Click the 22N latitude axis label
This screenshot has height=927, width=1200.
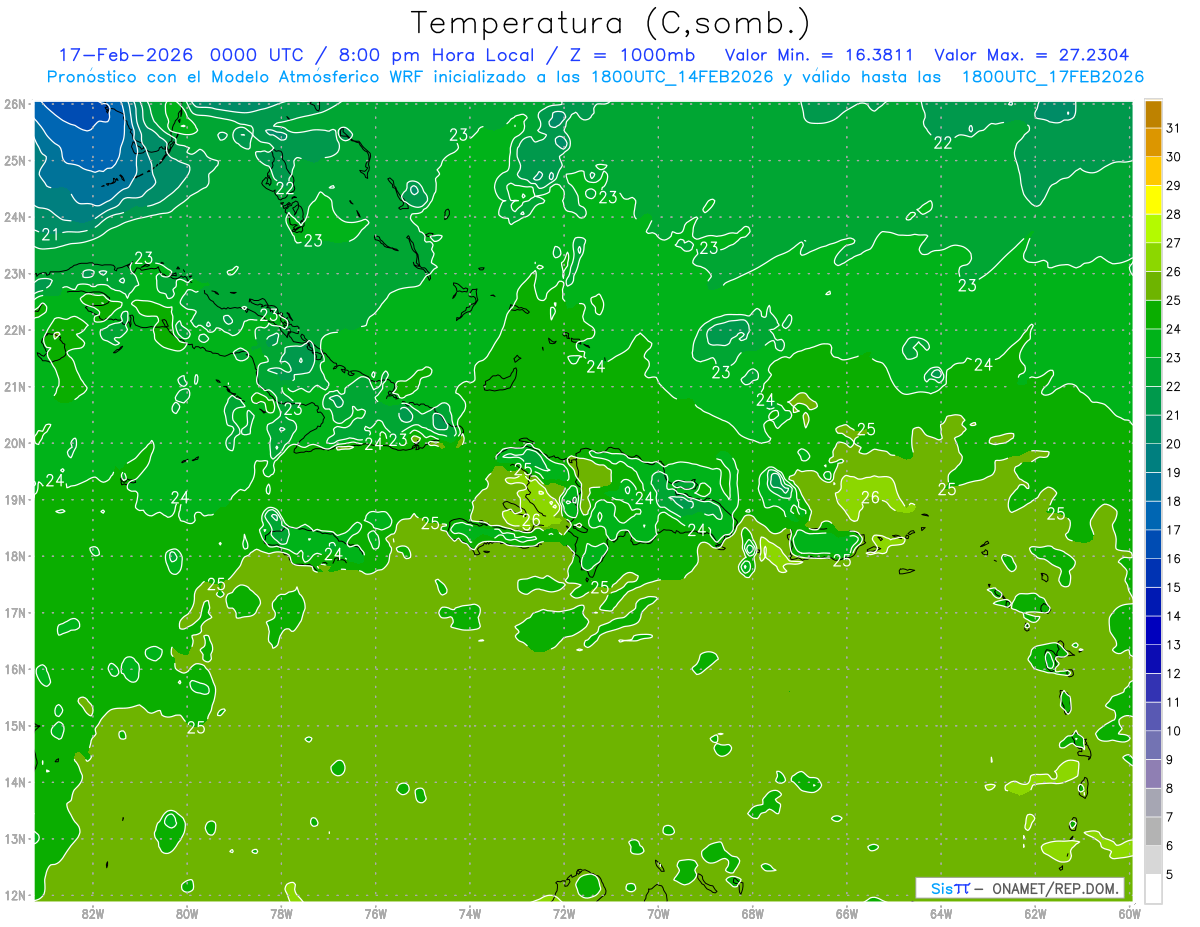click(16, 330)
